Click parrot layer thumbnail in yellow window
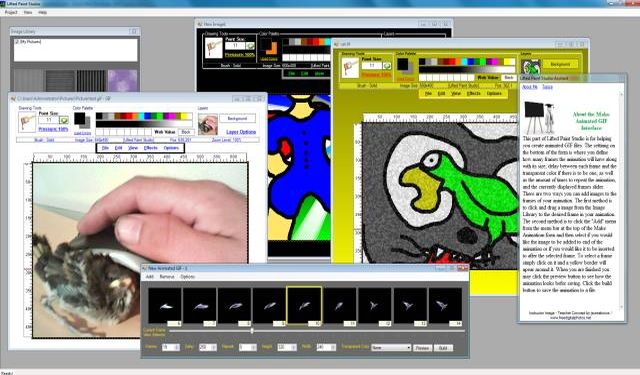Viewport: 640px width, 375px height. [531, 67]
